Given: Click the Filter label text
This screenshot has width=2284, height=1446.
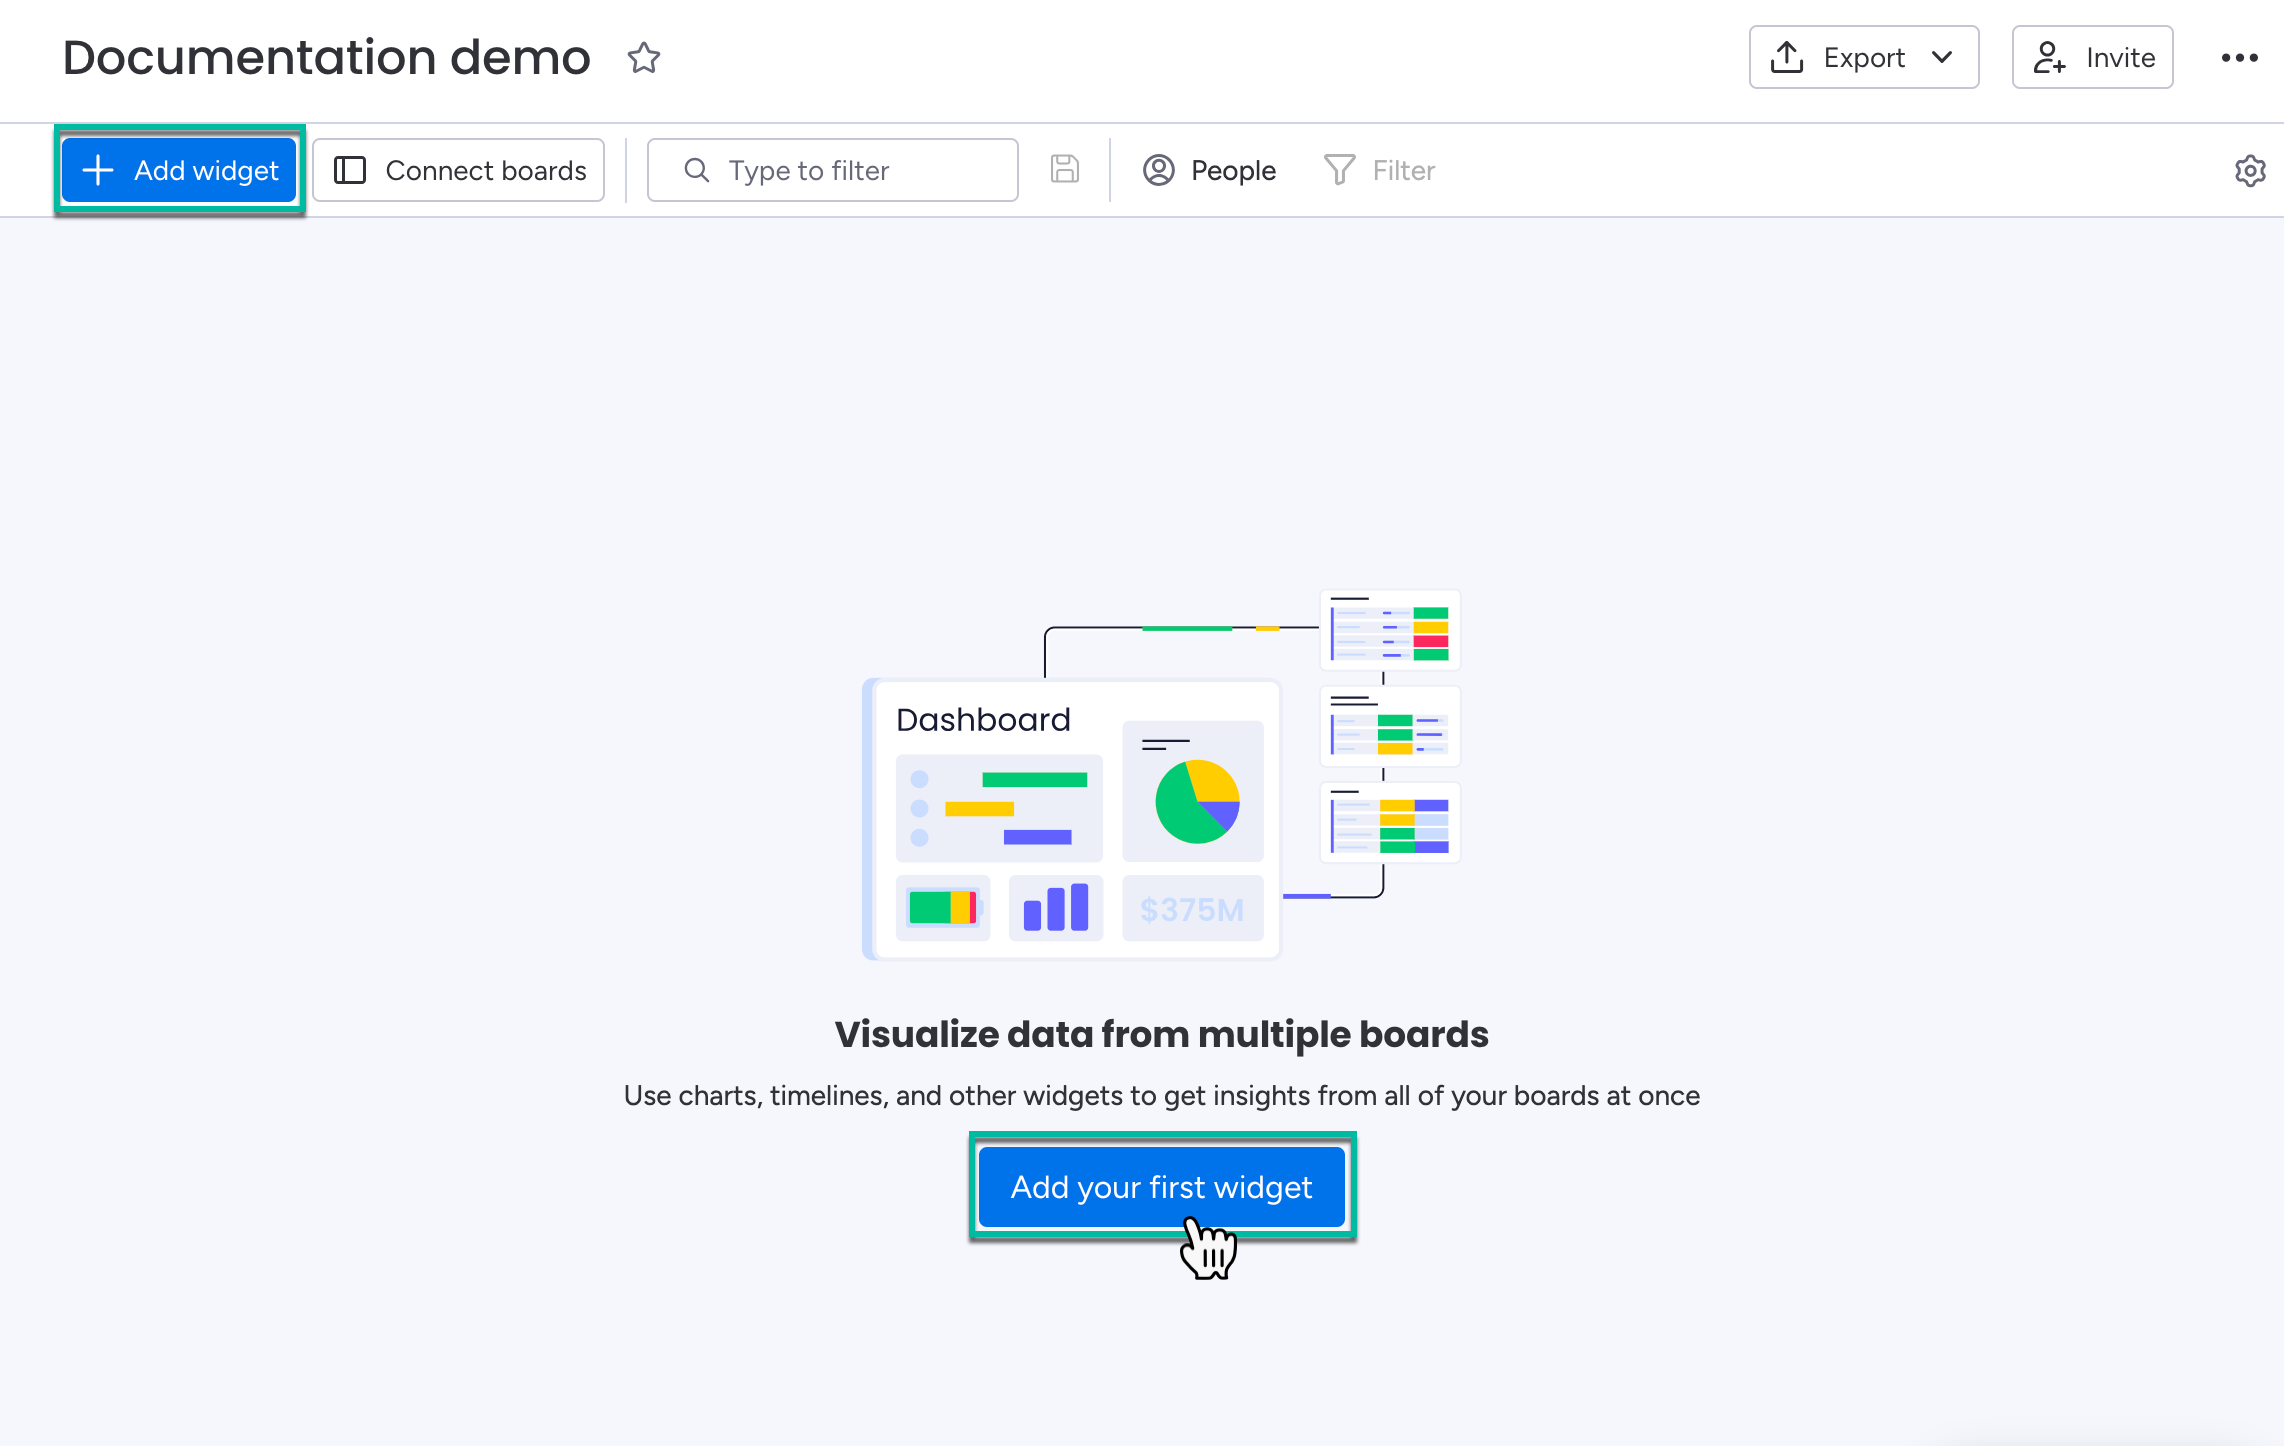Looking at the screenshot, I should pos(1403,170).
